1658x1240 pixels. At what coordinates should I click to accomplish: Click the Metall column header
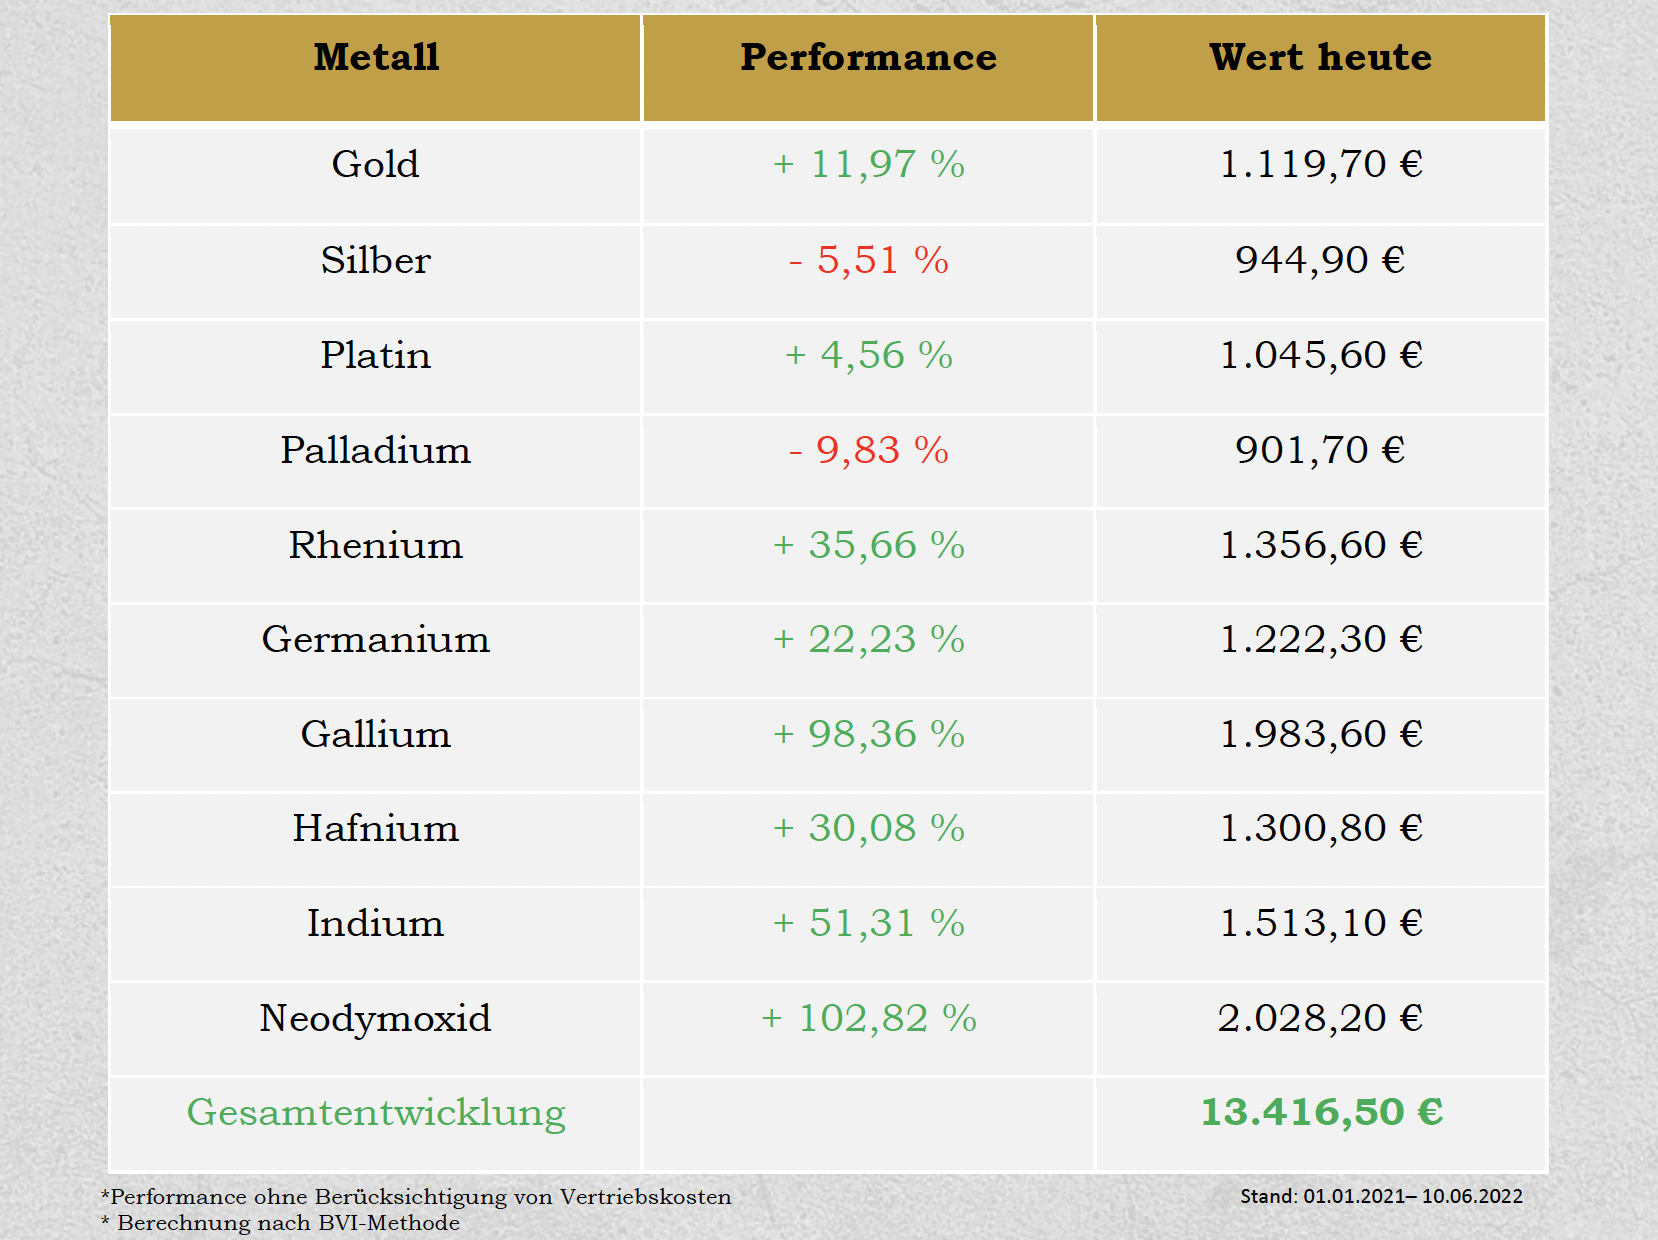click(x=376, y=58)
